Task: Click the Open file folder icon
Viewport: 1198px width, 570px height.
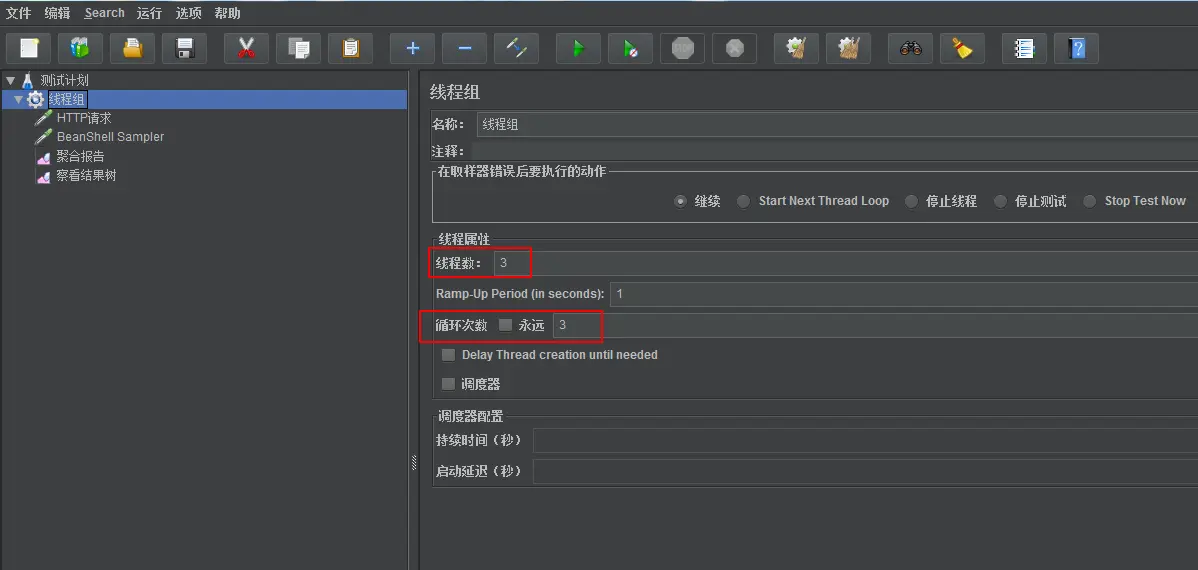Action: [133, 48]
